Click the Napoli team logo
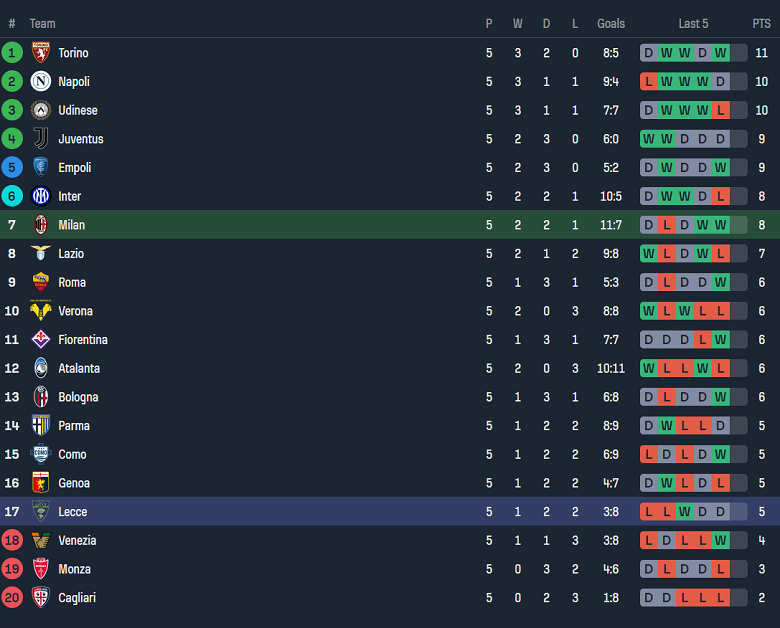 (41, 82)
